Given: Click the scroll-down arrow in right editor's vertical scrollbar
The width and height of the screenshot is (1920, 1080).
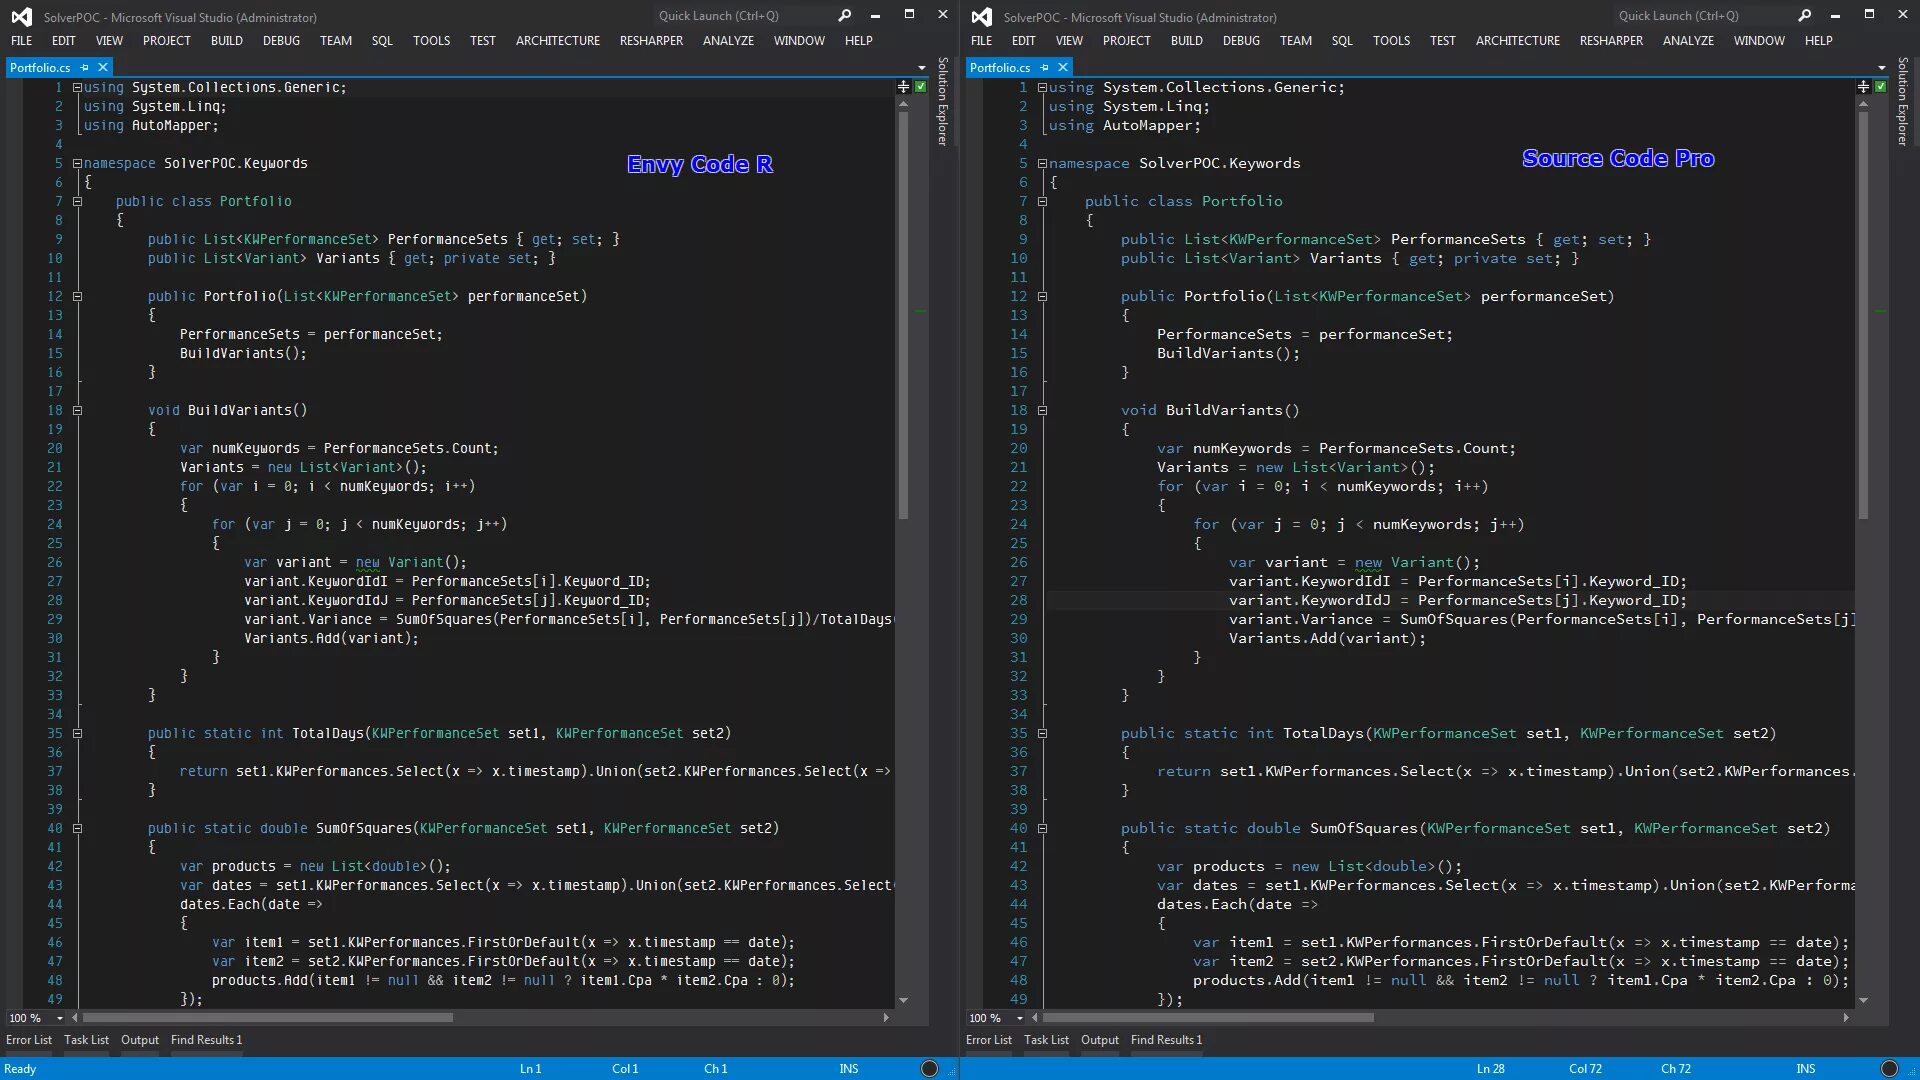Looking at the screenshot, I should click(1863, 1000).
